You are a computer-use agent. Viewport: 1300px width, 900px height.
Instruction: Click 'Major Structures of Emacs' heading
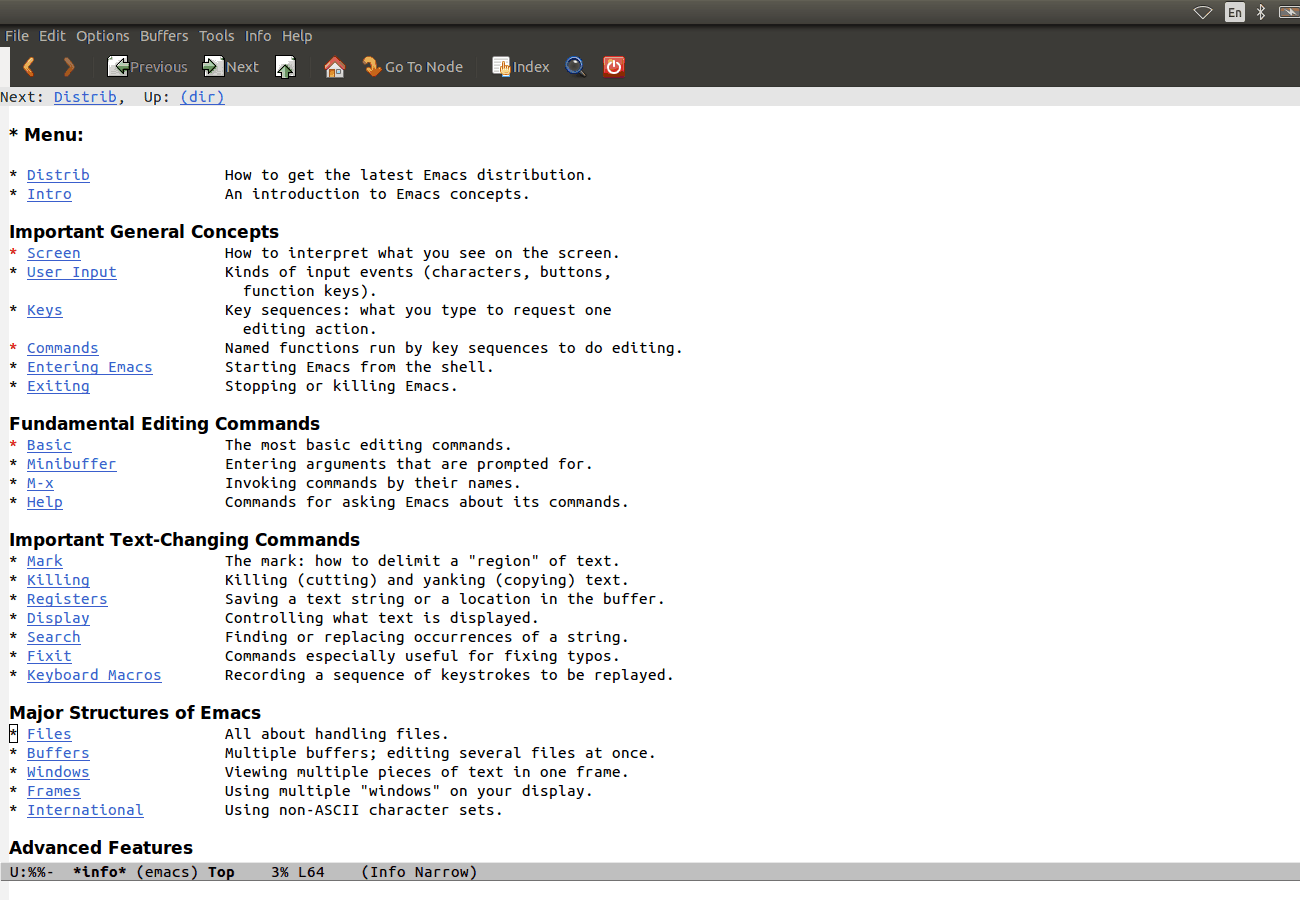[135, 713]
